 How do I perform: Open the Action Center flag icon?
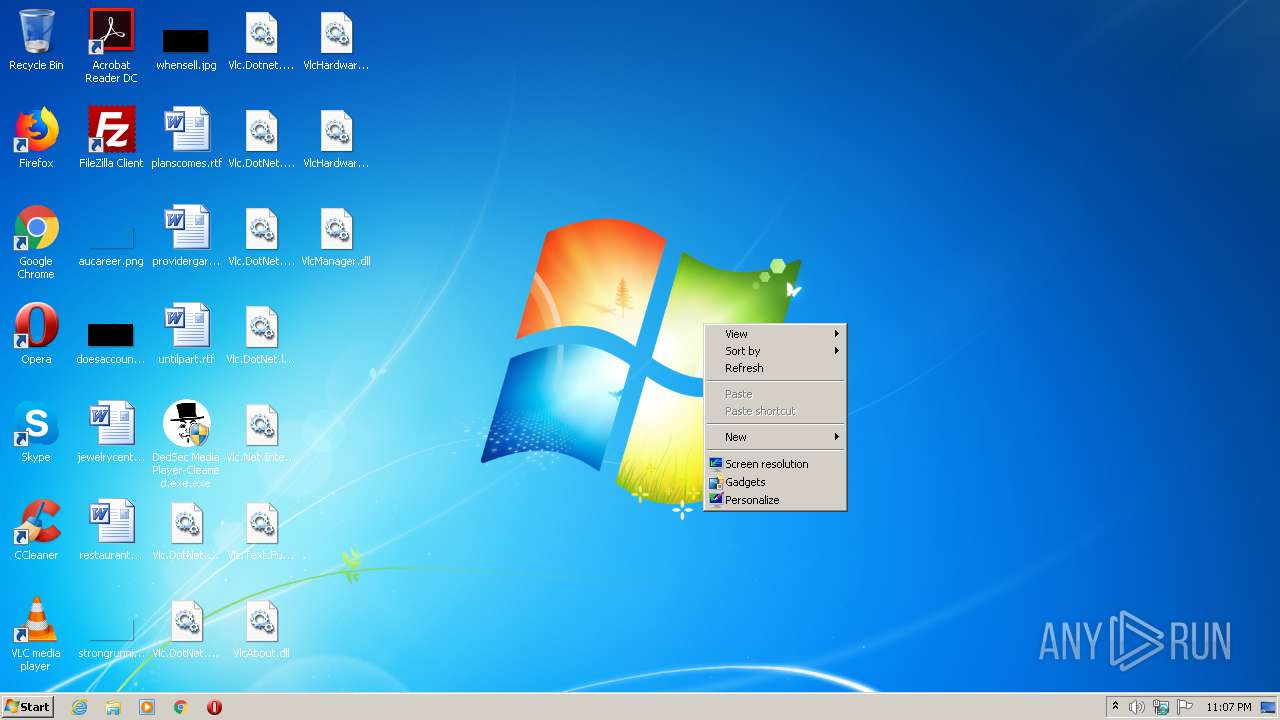point(1185,707)
